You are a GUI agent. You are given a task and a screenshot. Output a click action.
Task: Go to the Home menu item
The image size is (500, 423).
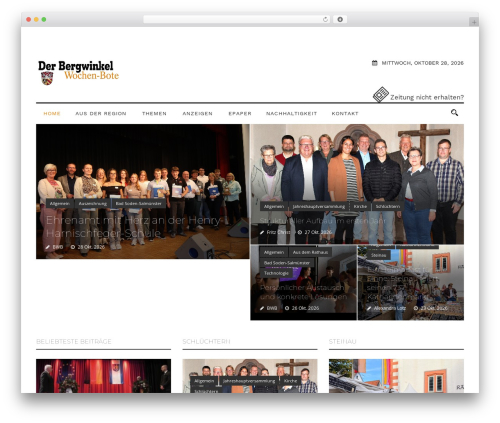pyautogui.click(x=52, y=114)
